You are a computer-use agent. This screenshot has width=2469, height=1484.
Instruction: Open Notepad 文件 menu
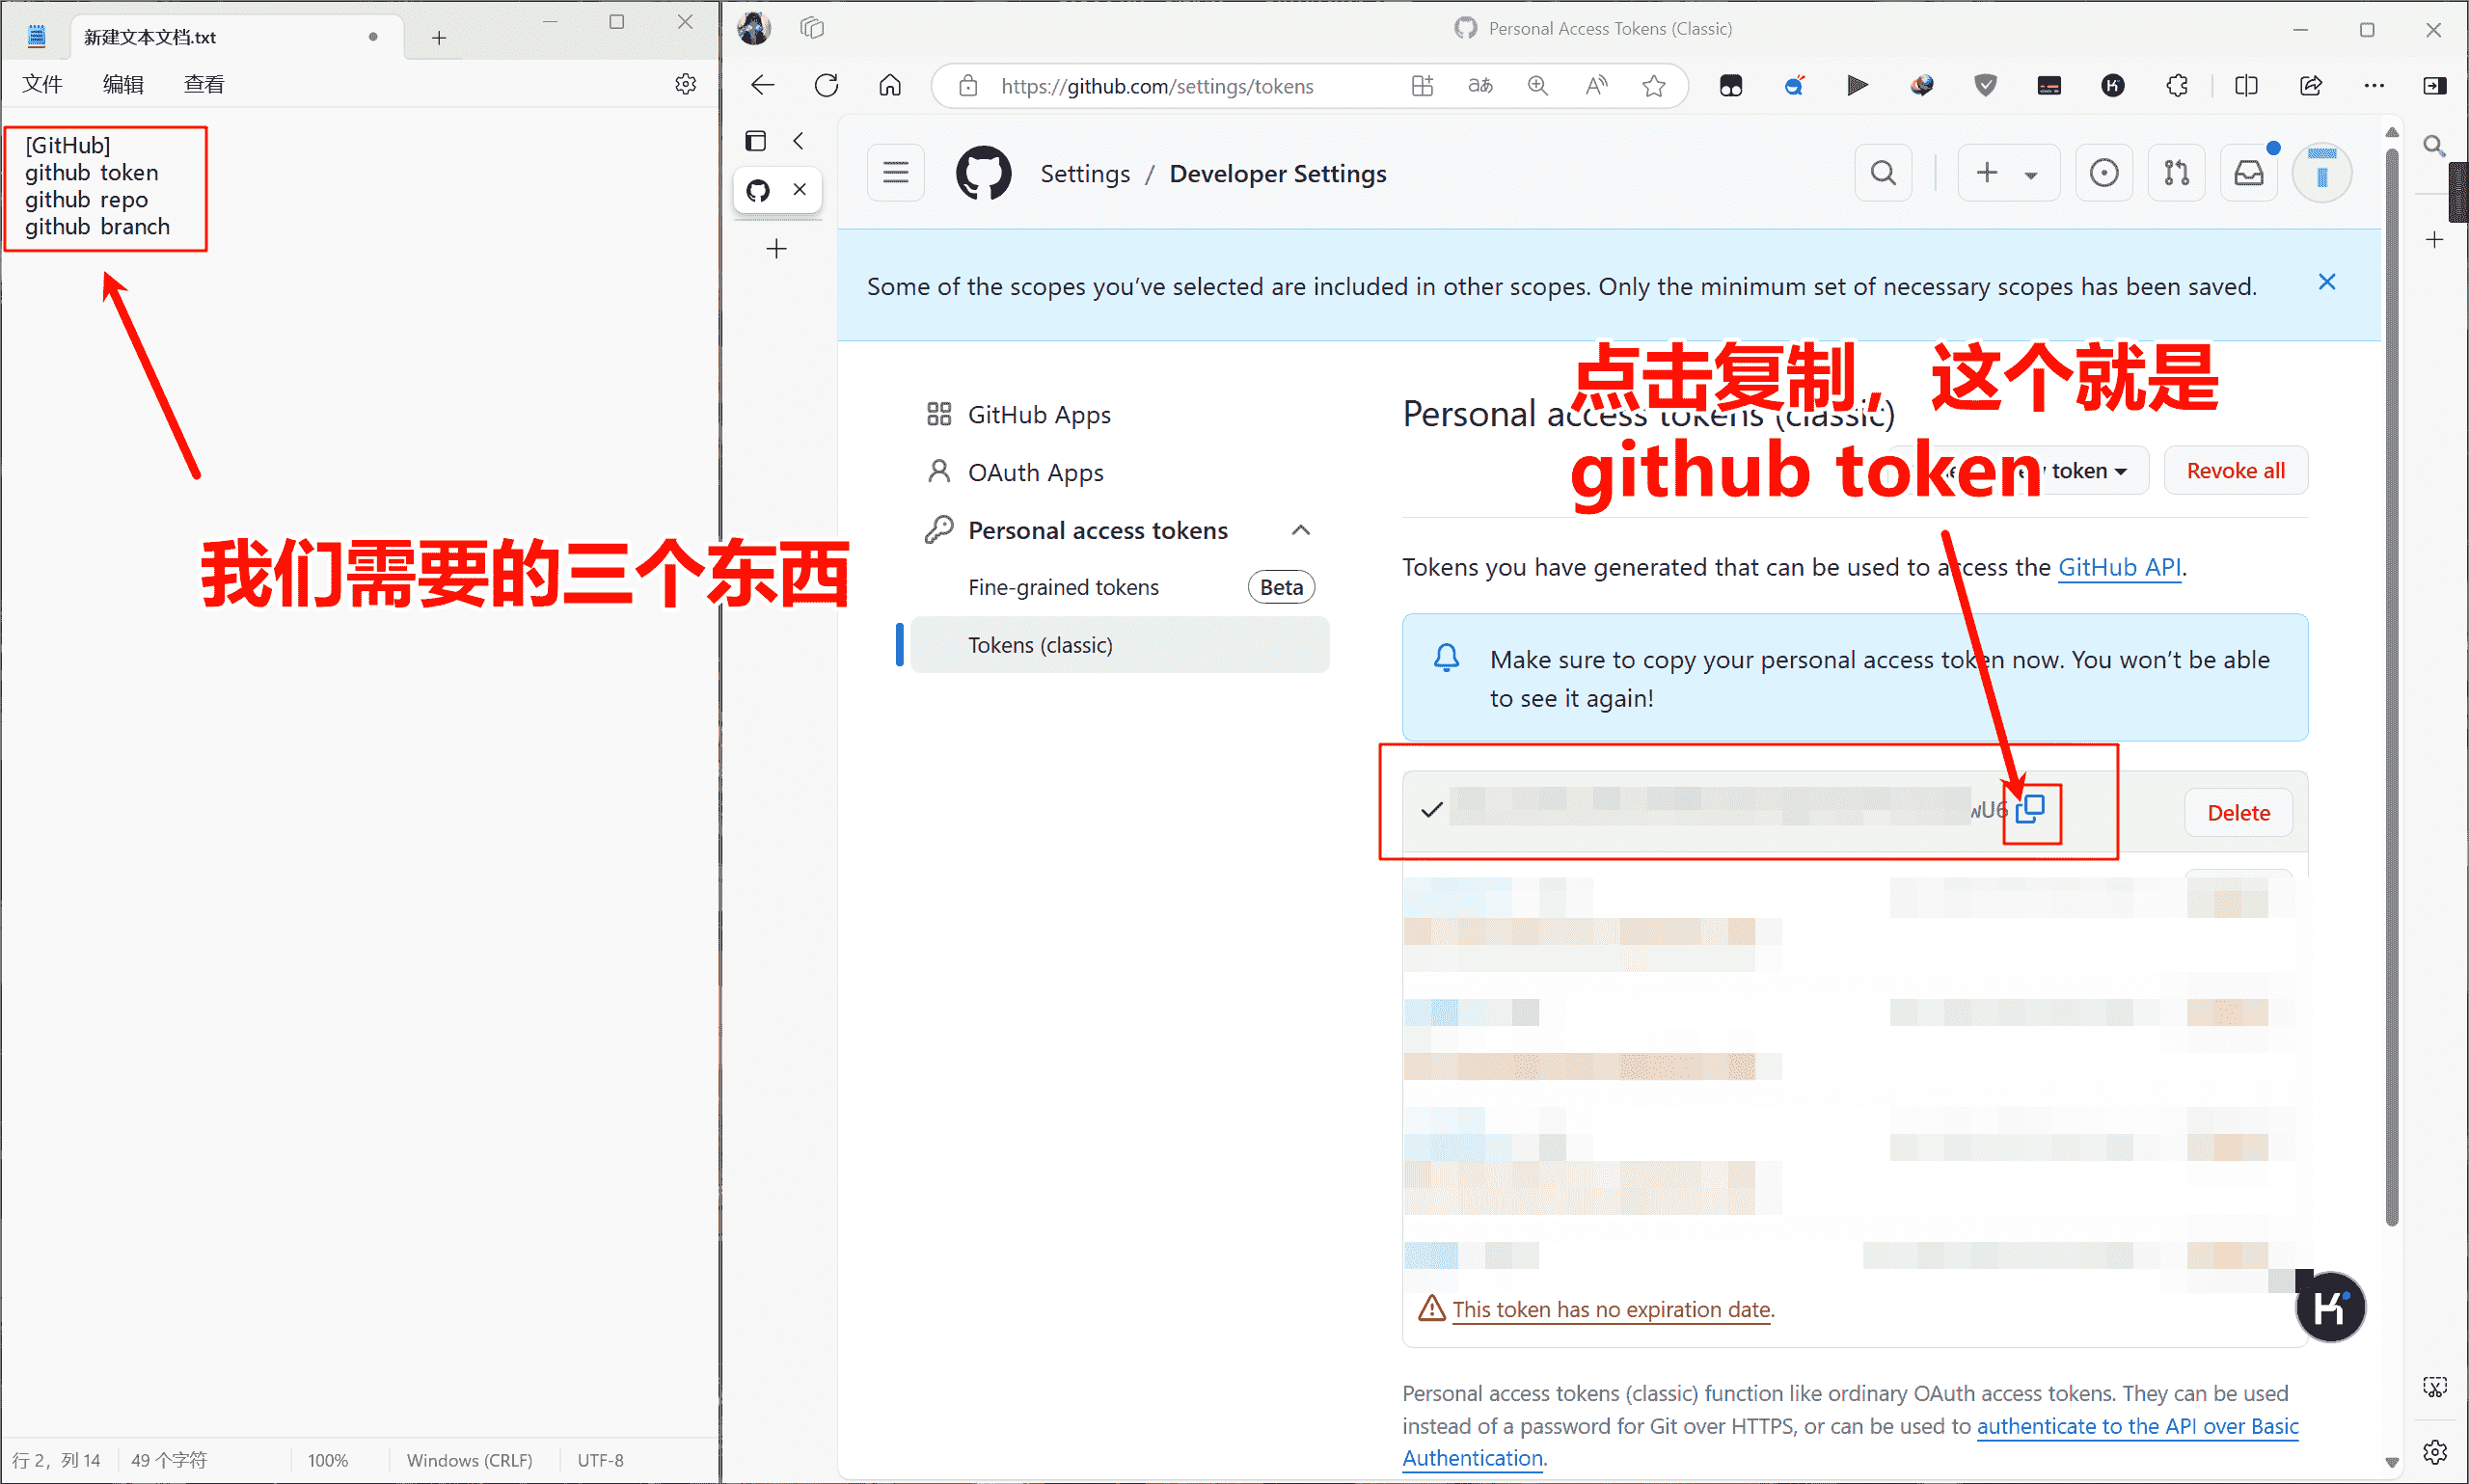43,84
